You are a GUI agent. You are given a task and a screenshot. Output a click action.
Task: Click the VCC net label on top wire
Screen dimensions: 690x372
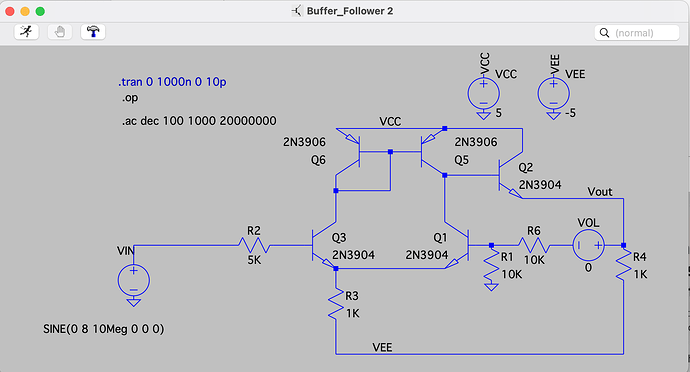pyautogui.click(x=390, y=122)
